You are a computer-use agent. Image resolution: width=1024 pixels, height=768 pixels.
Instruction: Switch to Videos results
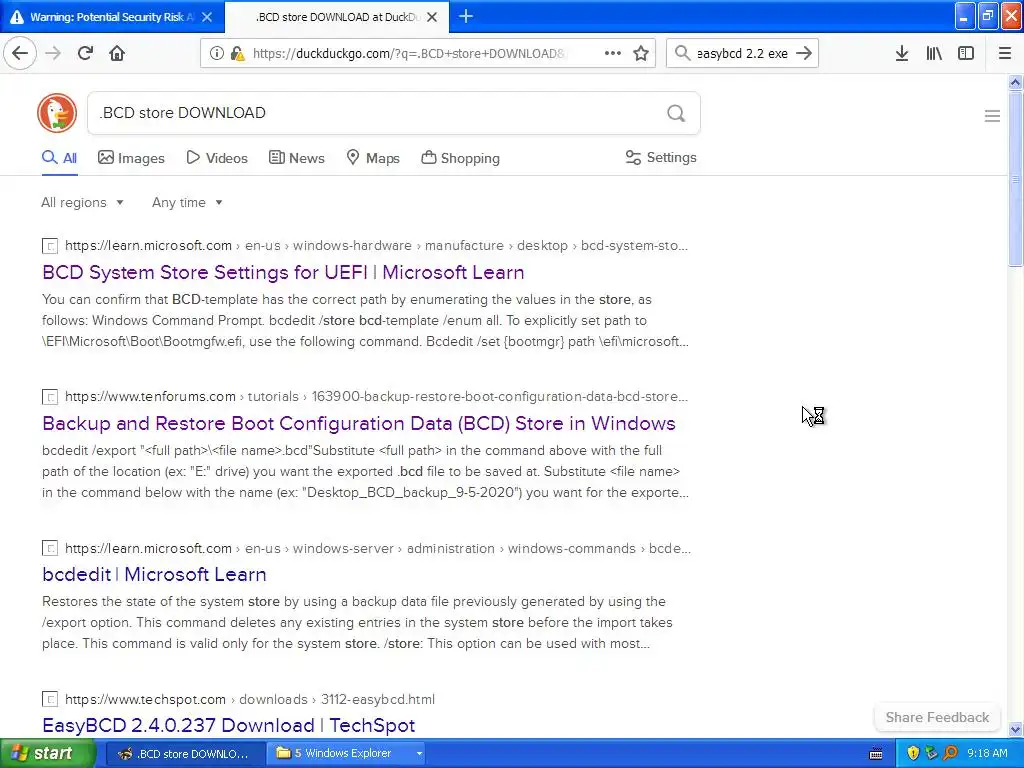(217, 158)
